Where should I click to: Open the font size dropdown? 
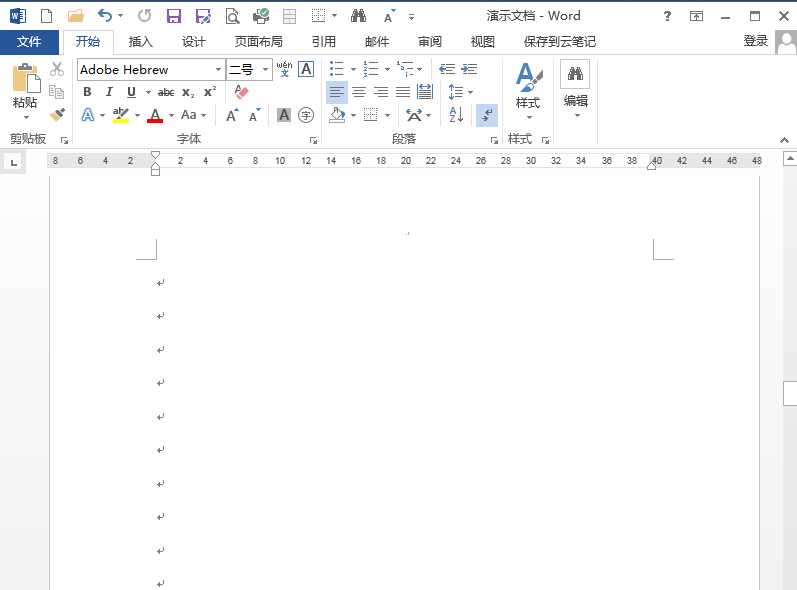point(265,70)
